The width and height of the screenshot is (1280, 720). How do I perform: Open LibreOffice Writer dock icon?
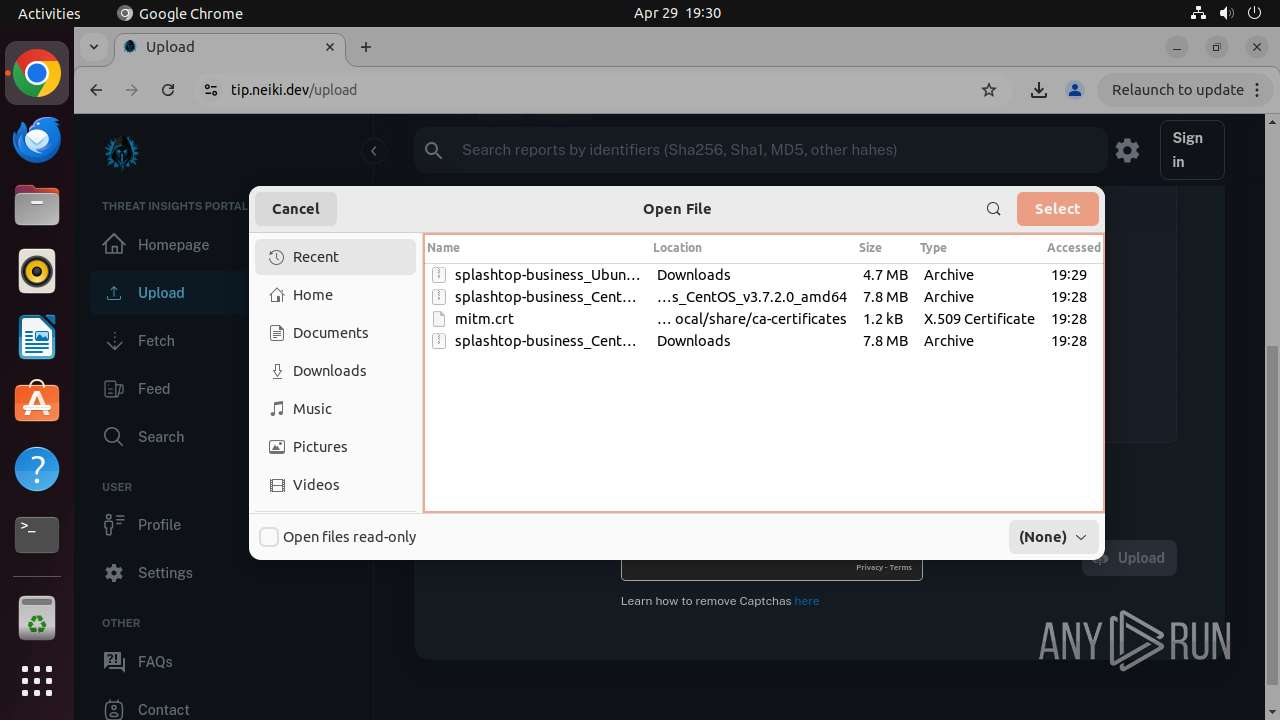pos(37,337)
